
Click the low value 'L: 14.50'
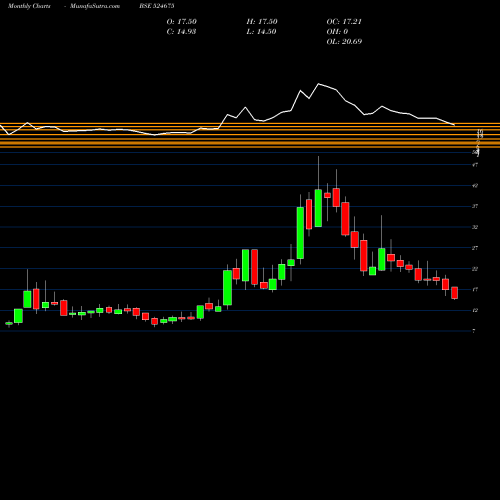(261, 32)
